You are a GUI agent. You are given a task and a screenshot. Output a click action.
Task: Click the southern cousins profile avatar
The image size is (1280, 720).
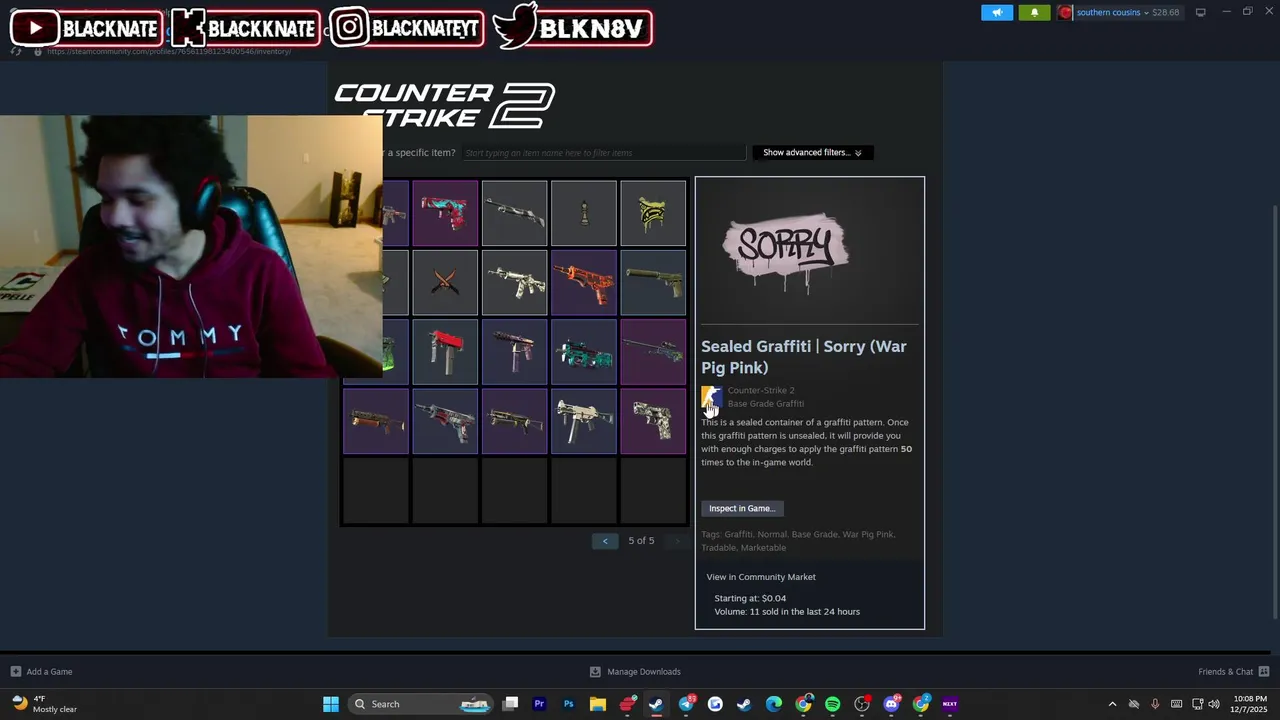[x=1065, y=12]
